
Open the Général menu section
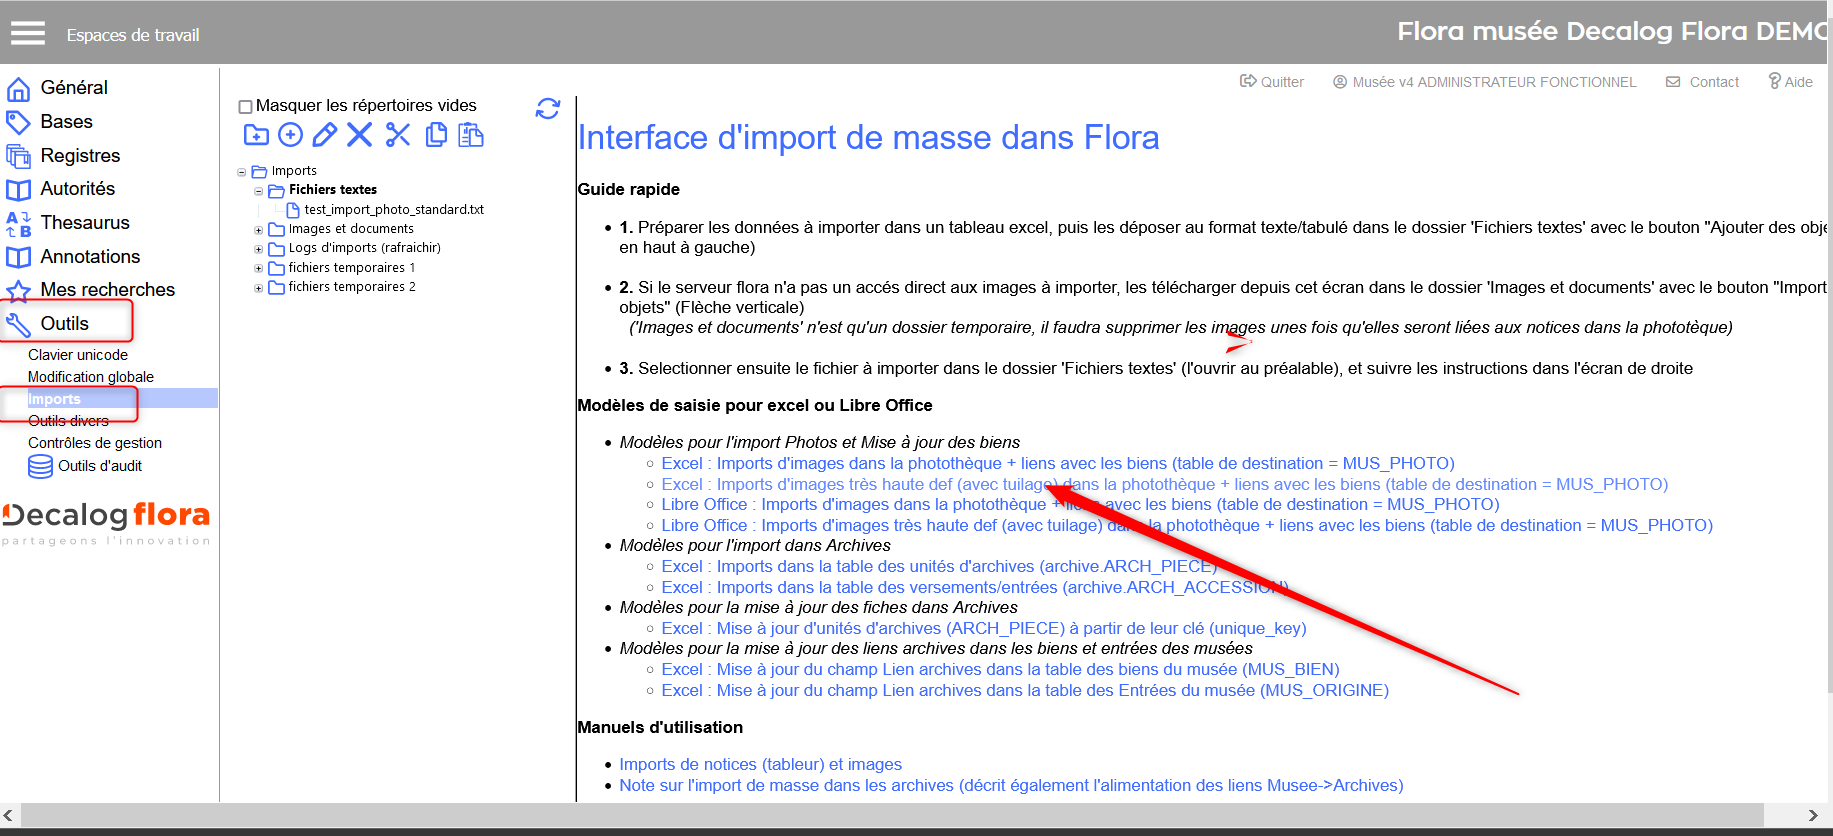point(74,88)
